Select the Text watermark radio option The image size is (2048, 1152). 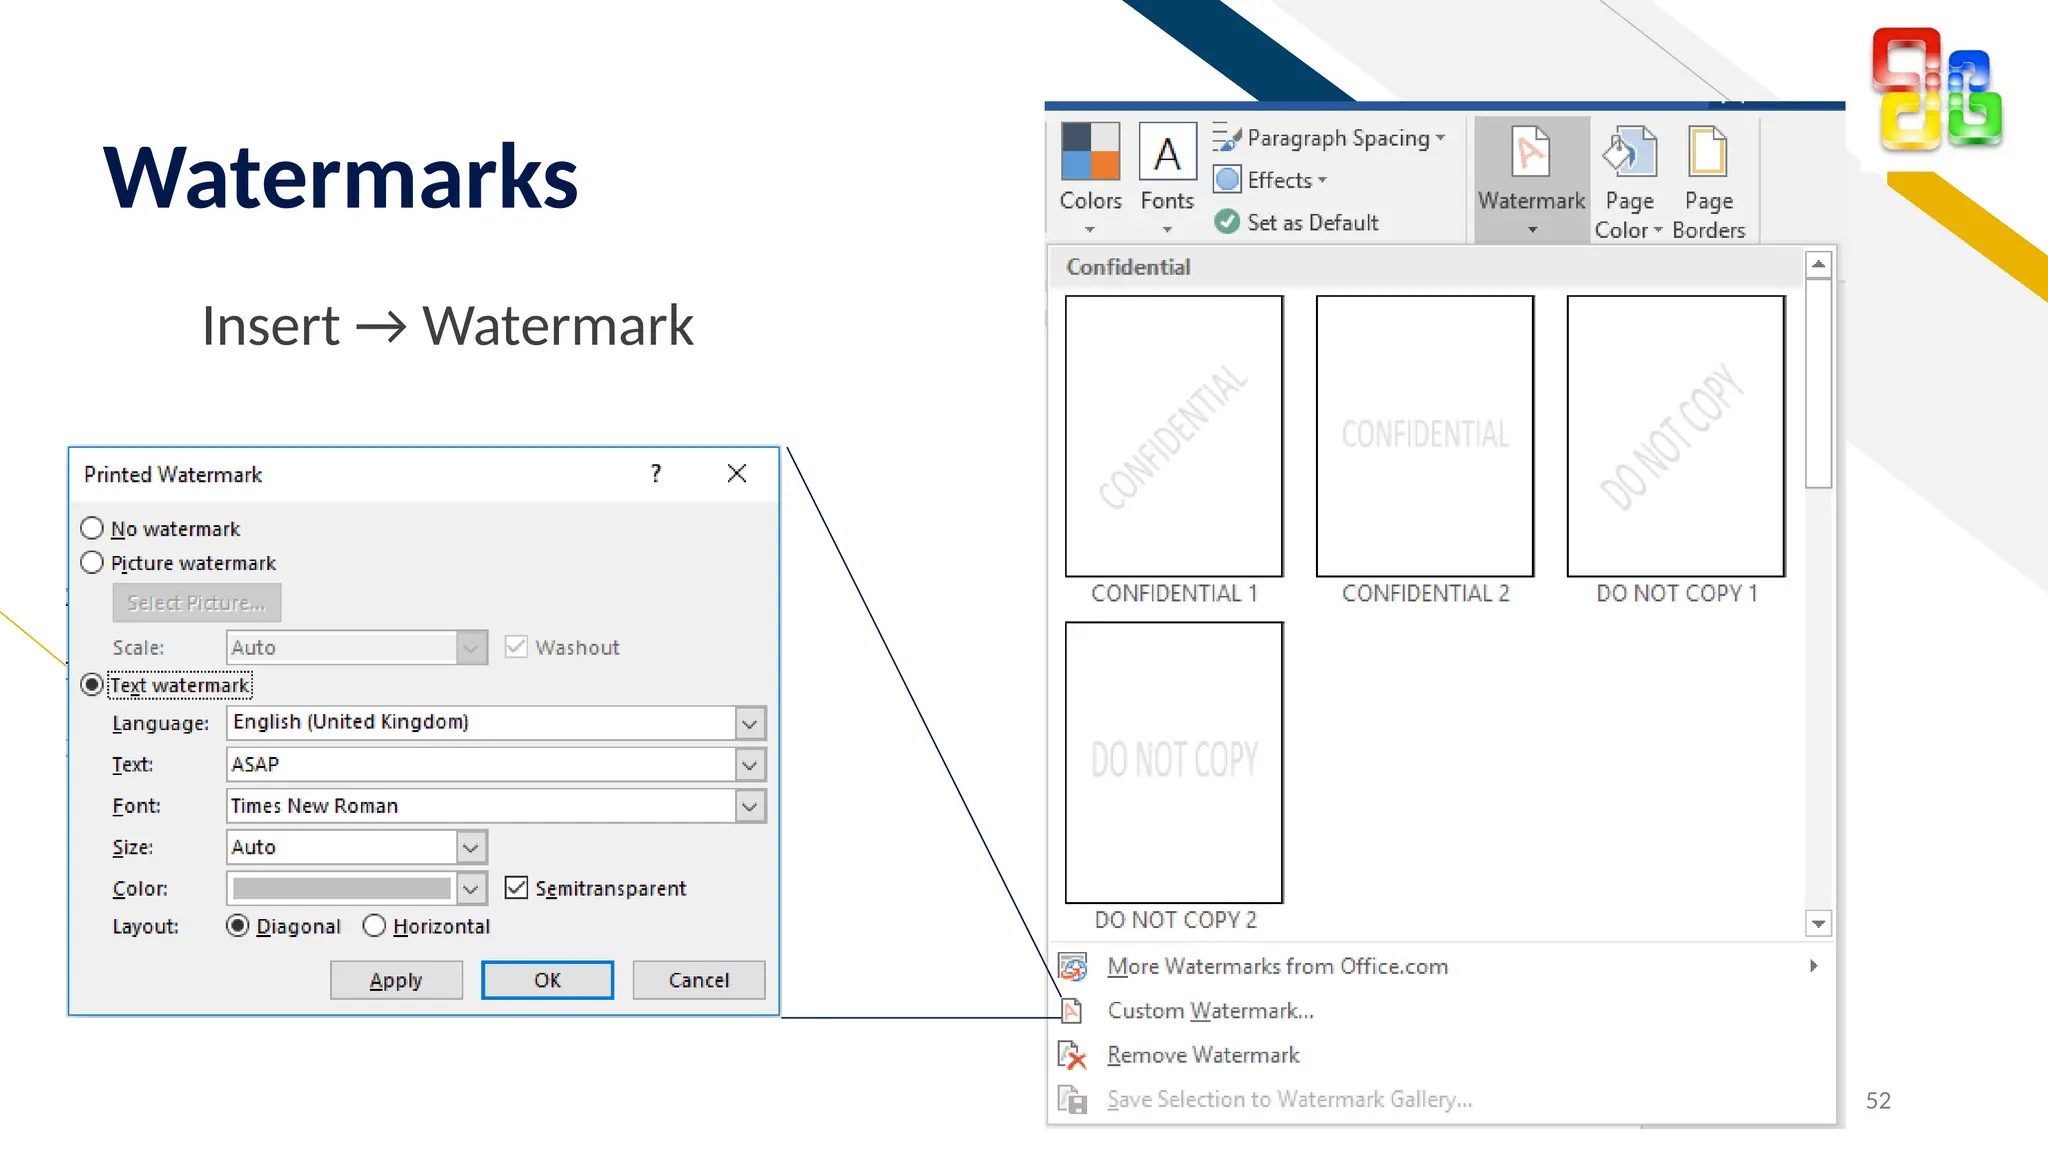(x=92, y=685)
